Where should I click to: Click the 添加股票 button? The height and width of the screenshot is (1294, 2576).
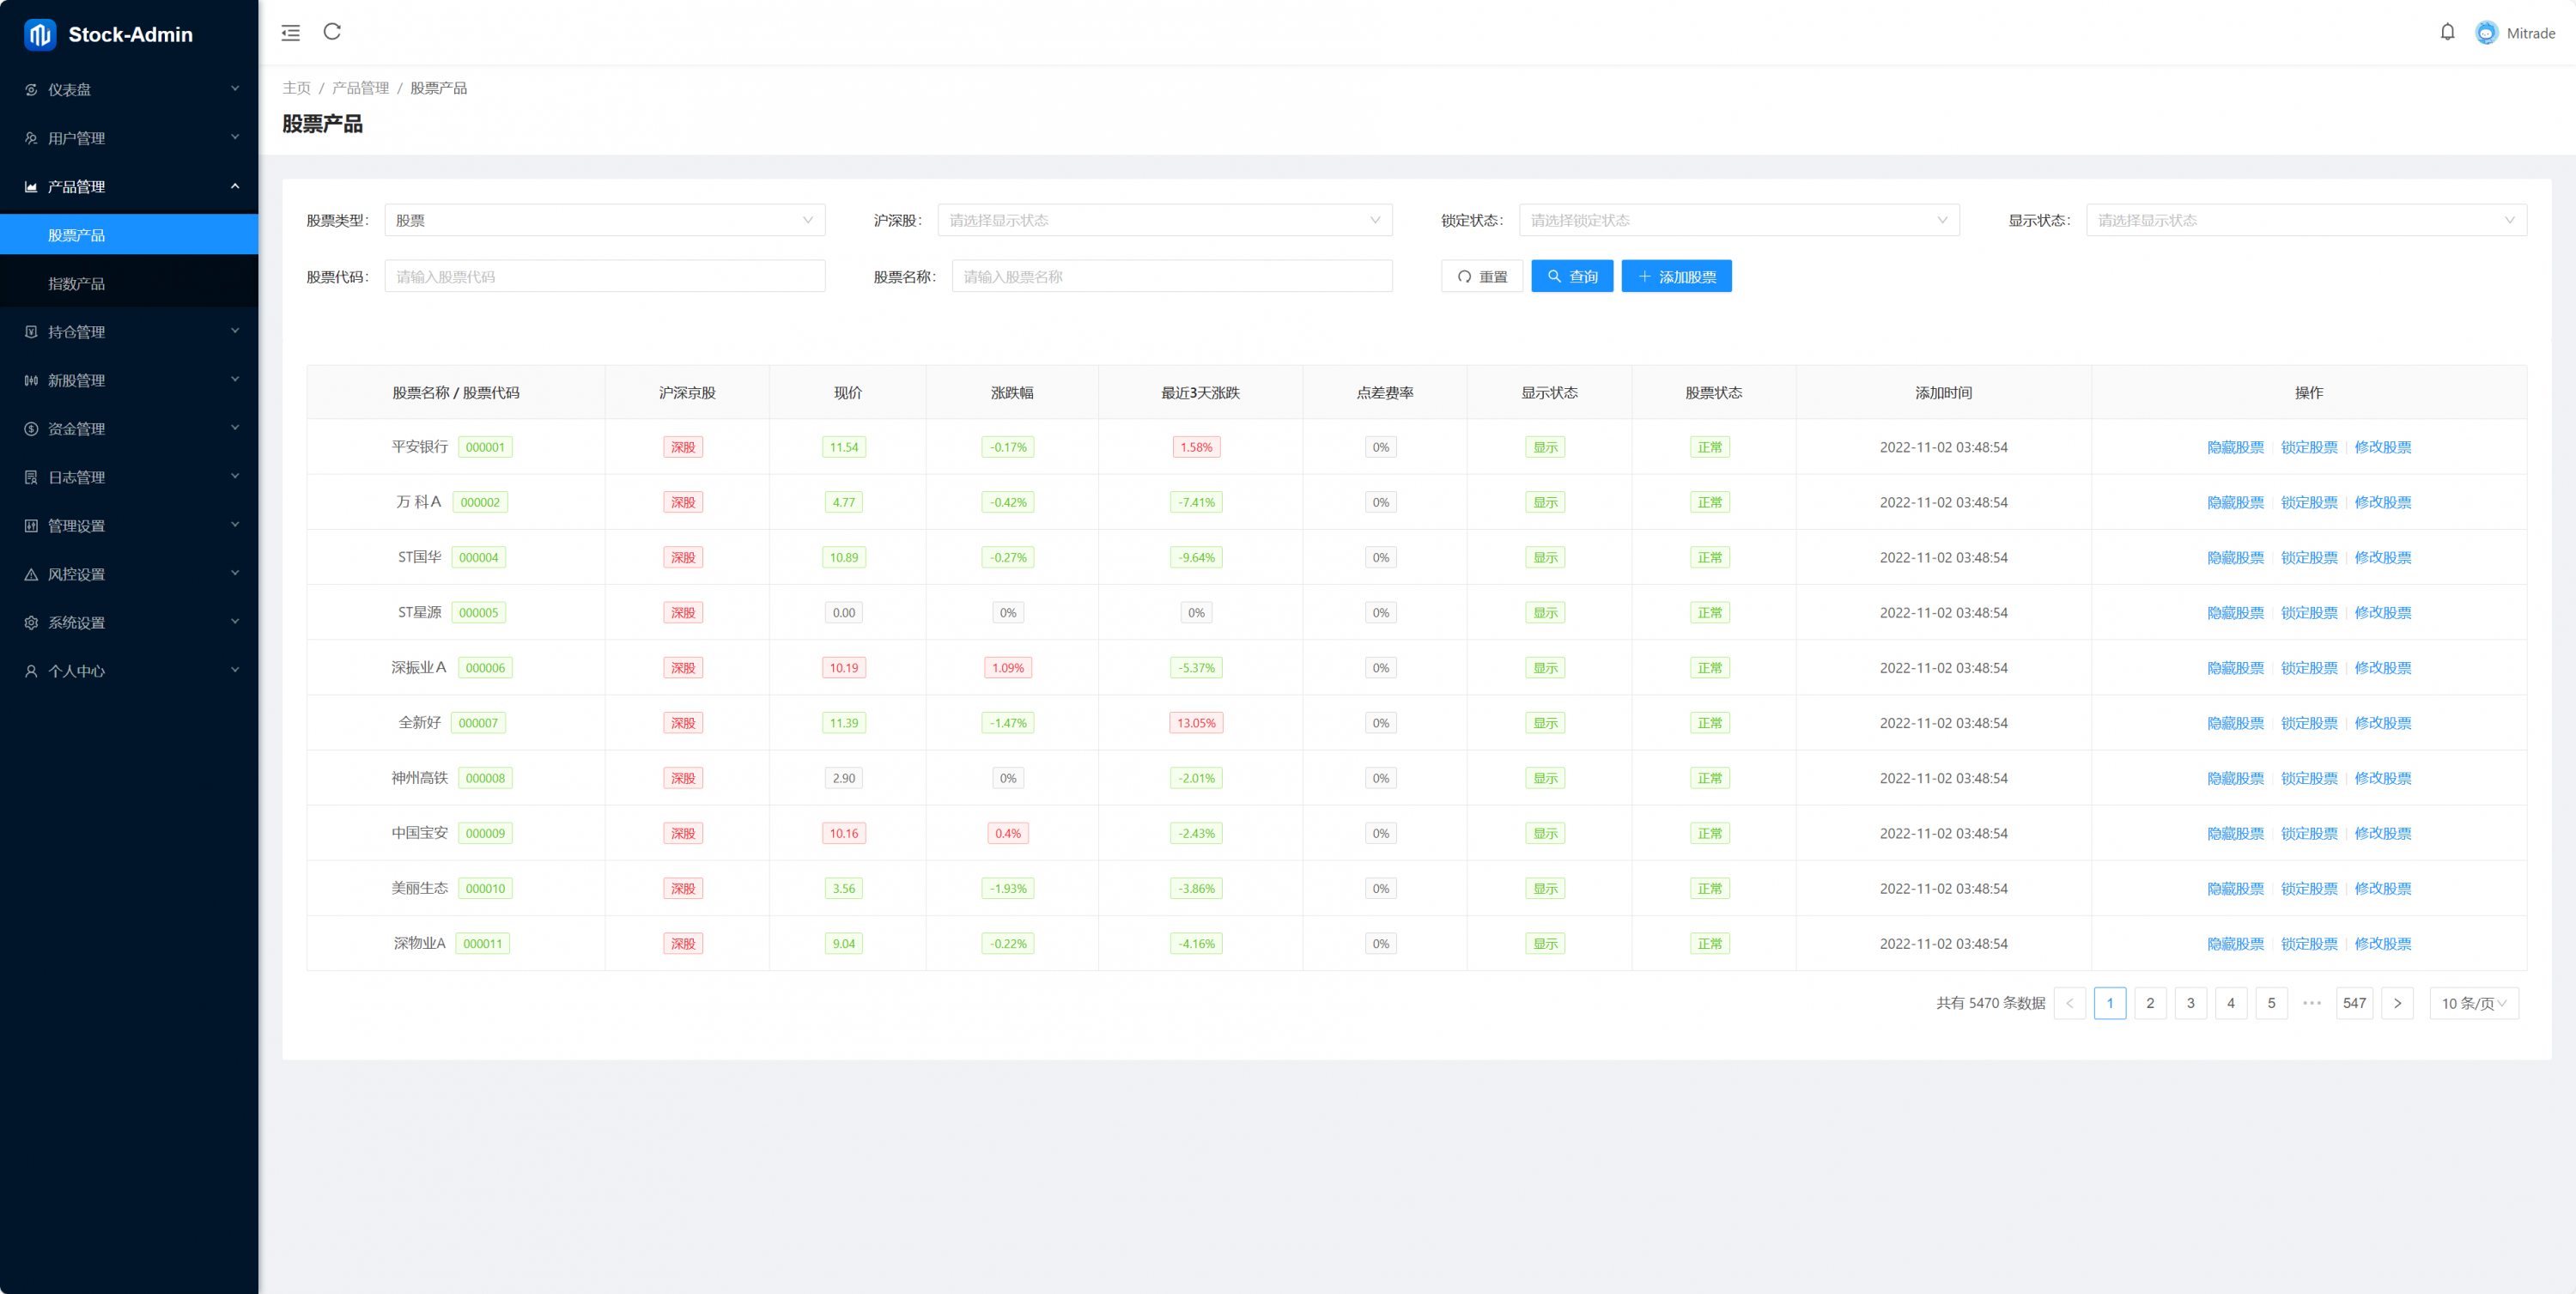(x=1676, y=277)
